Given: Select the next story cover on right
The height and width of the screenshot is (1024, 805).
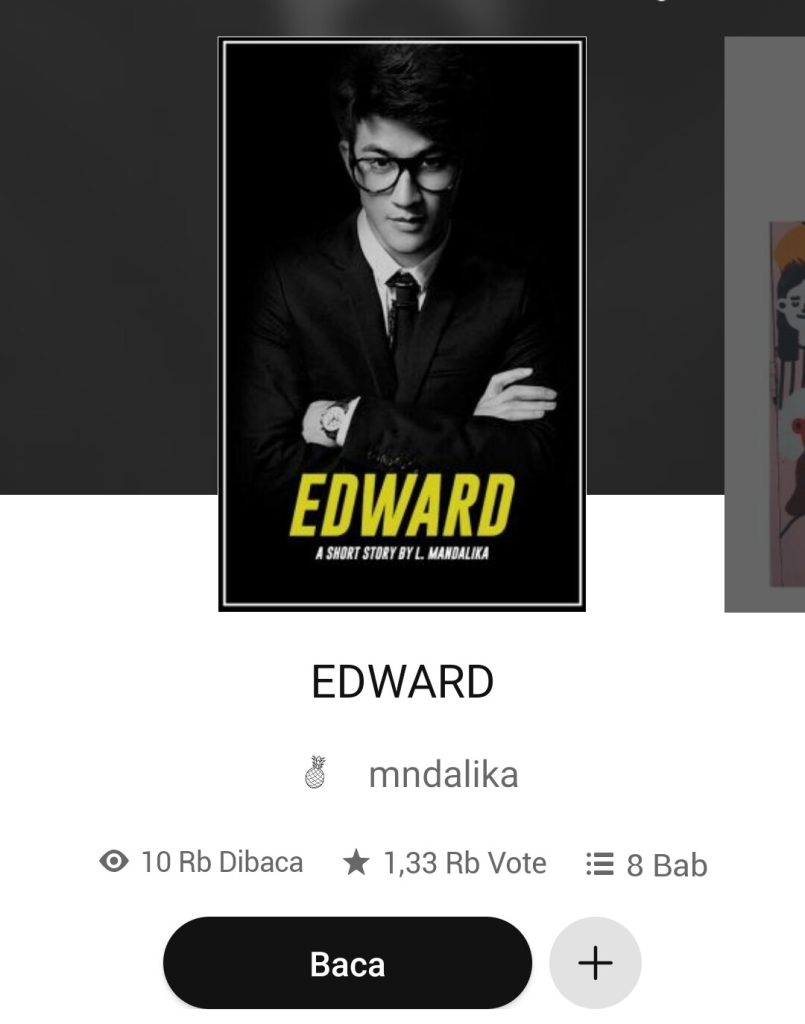Looking at the screenshot, I should [x=765, y=324].
